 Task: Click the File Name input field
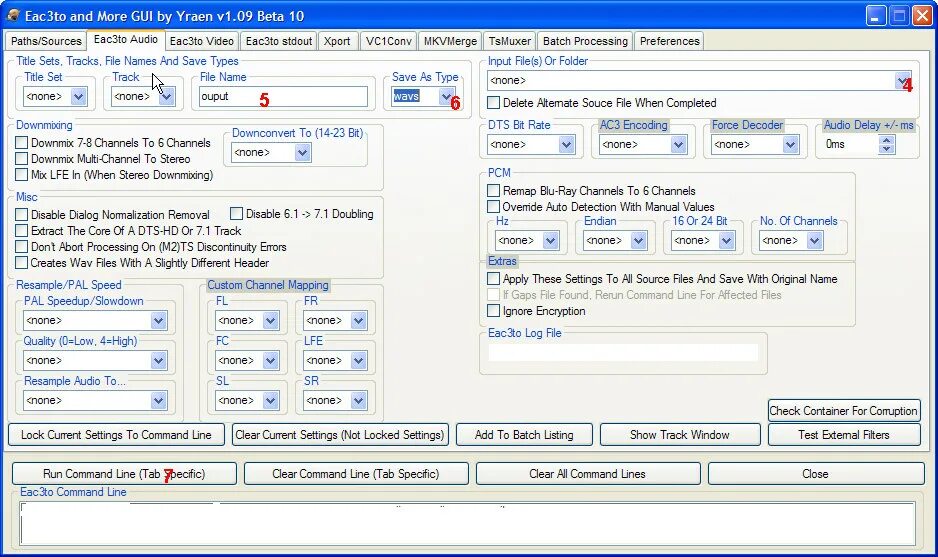(283, 96)
